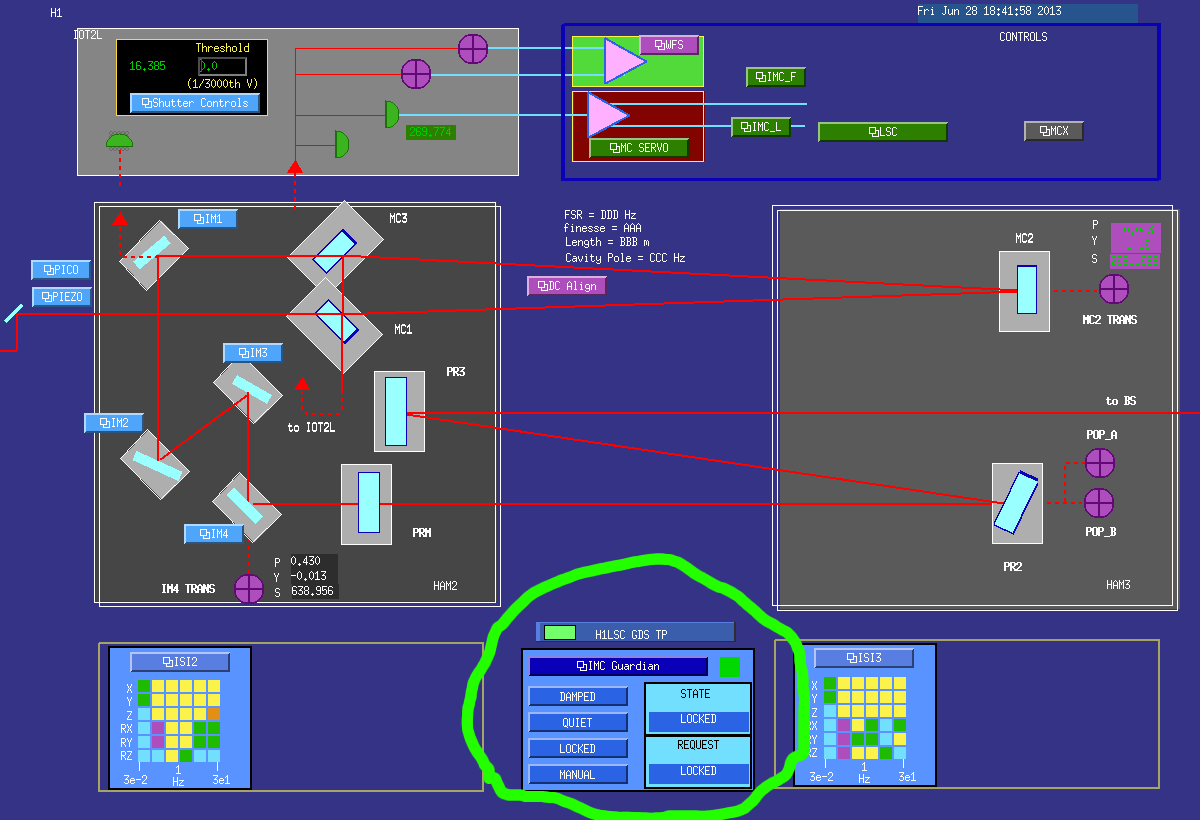This screenshot has height=820, width=1200.
Task: Click the Threshold value input field
Action: pos(222,66)
